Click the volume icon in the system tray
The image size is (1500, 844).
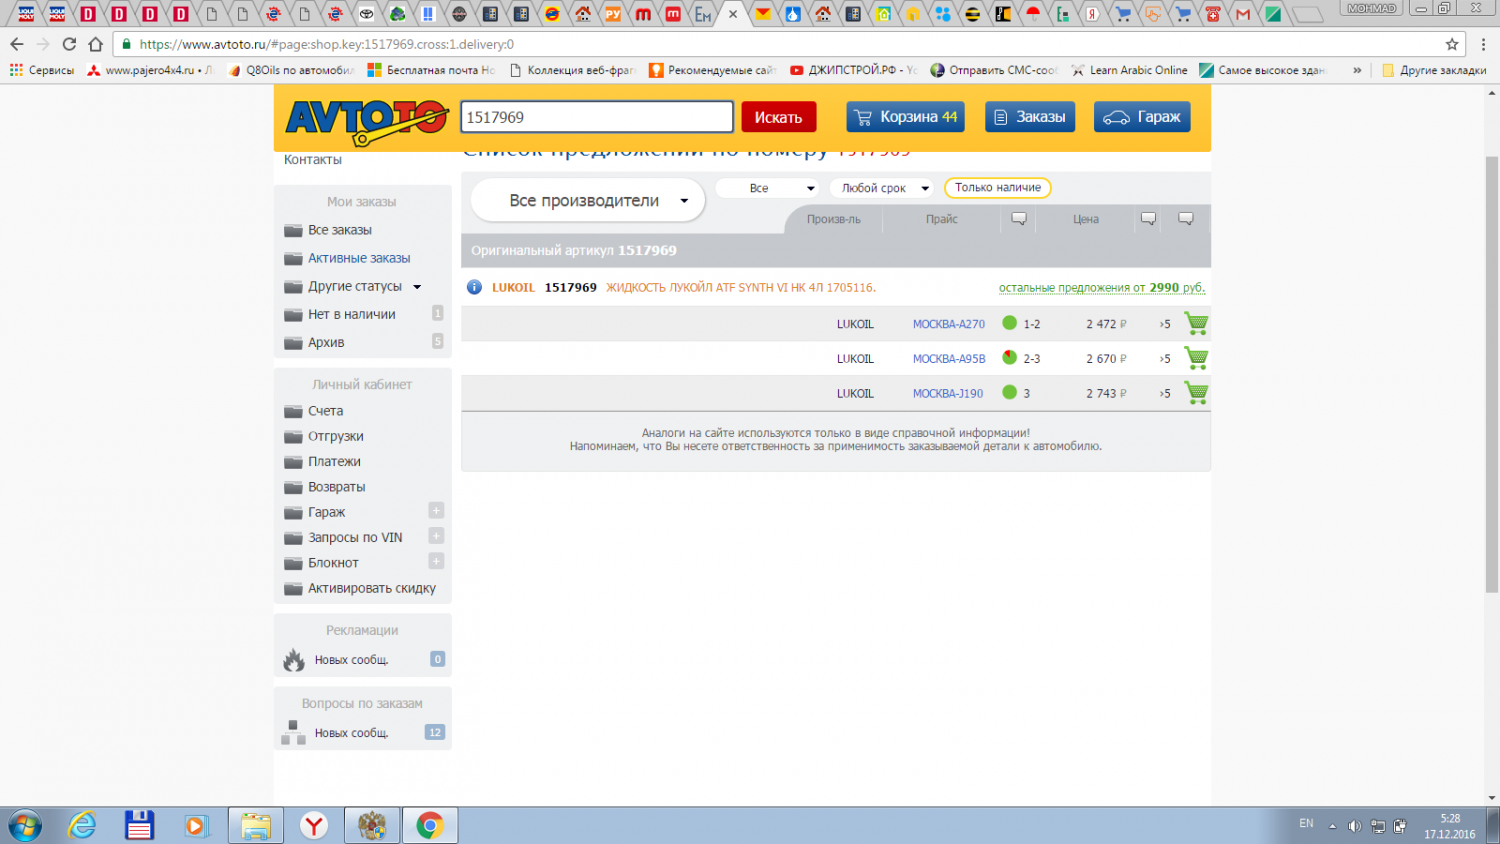pos(1355,826)
